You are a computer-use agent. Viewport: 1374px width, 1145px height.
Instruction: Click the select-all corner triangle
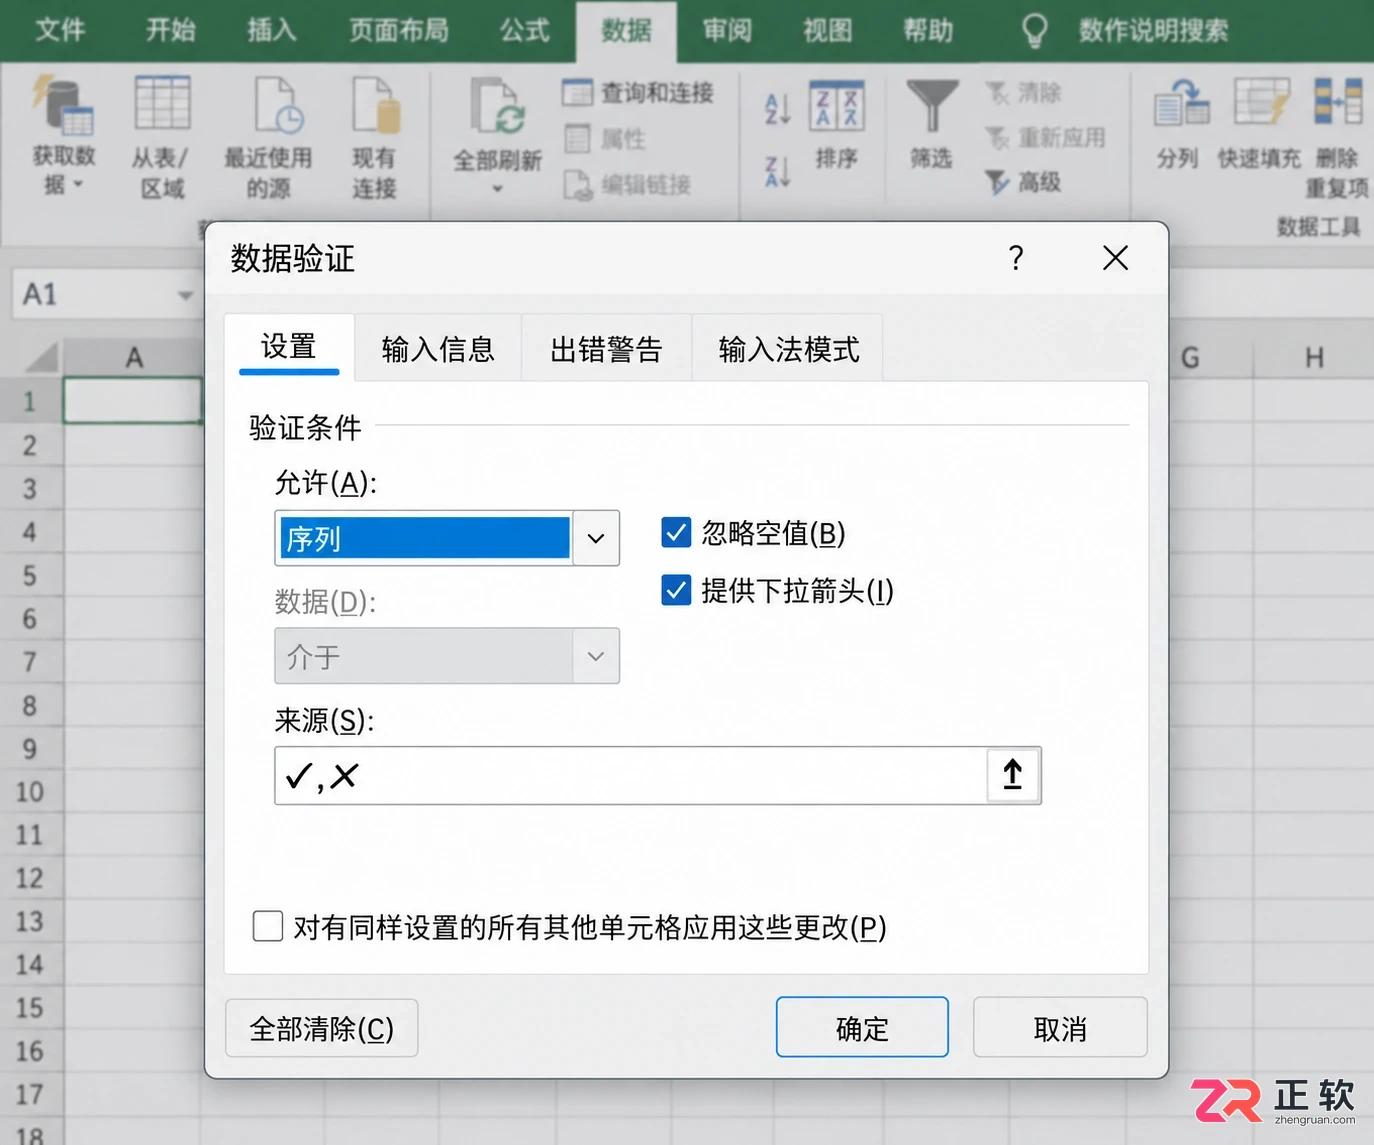pos(40,356)
